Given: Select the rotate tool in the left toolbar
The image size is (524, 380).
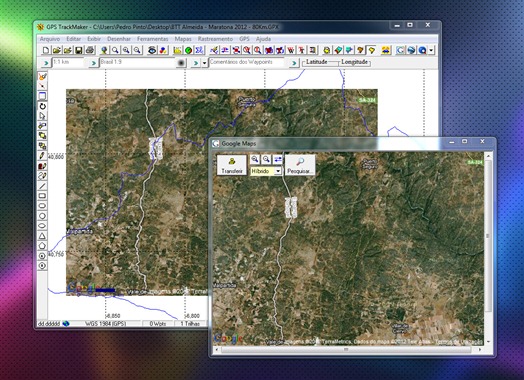Looking at the screenshot, I should click(x=42, y=106).
